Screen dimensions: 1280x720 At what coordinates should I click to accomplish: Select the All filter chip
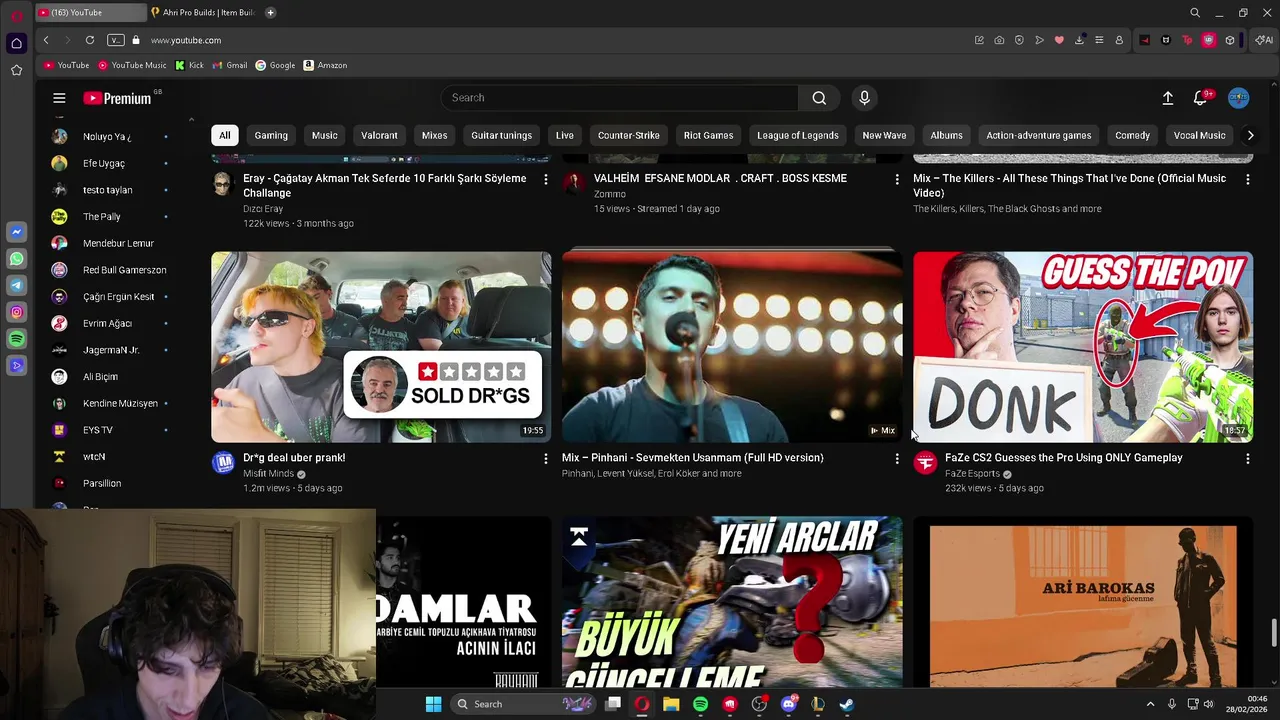coord(224,135)
